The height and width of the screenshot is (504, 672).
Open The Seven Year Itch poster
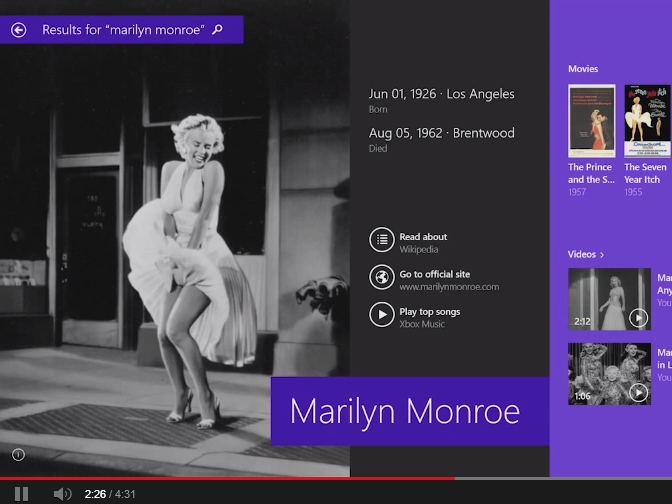[x=647, y=121]
